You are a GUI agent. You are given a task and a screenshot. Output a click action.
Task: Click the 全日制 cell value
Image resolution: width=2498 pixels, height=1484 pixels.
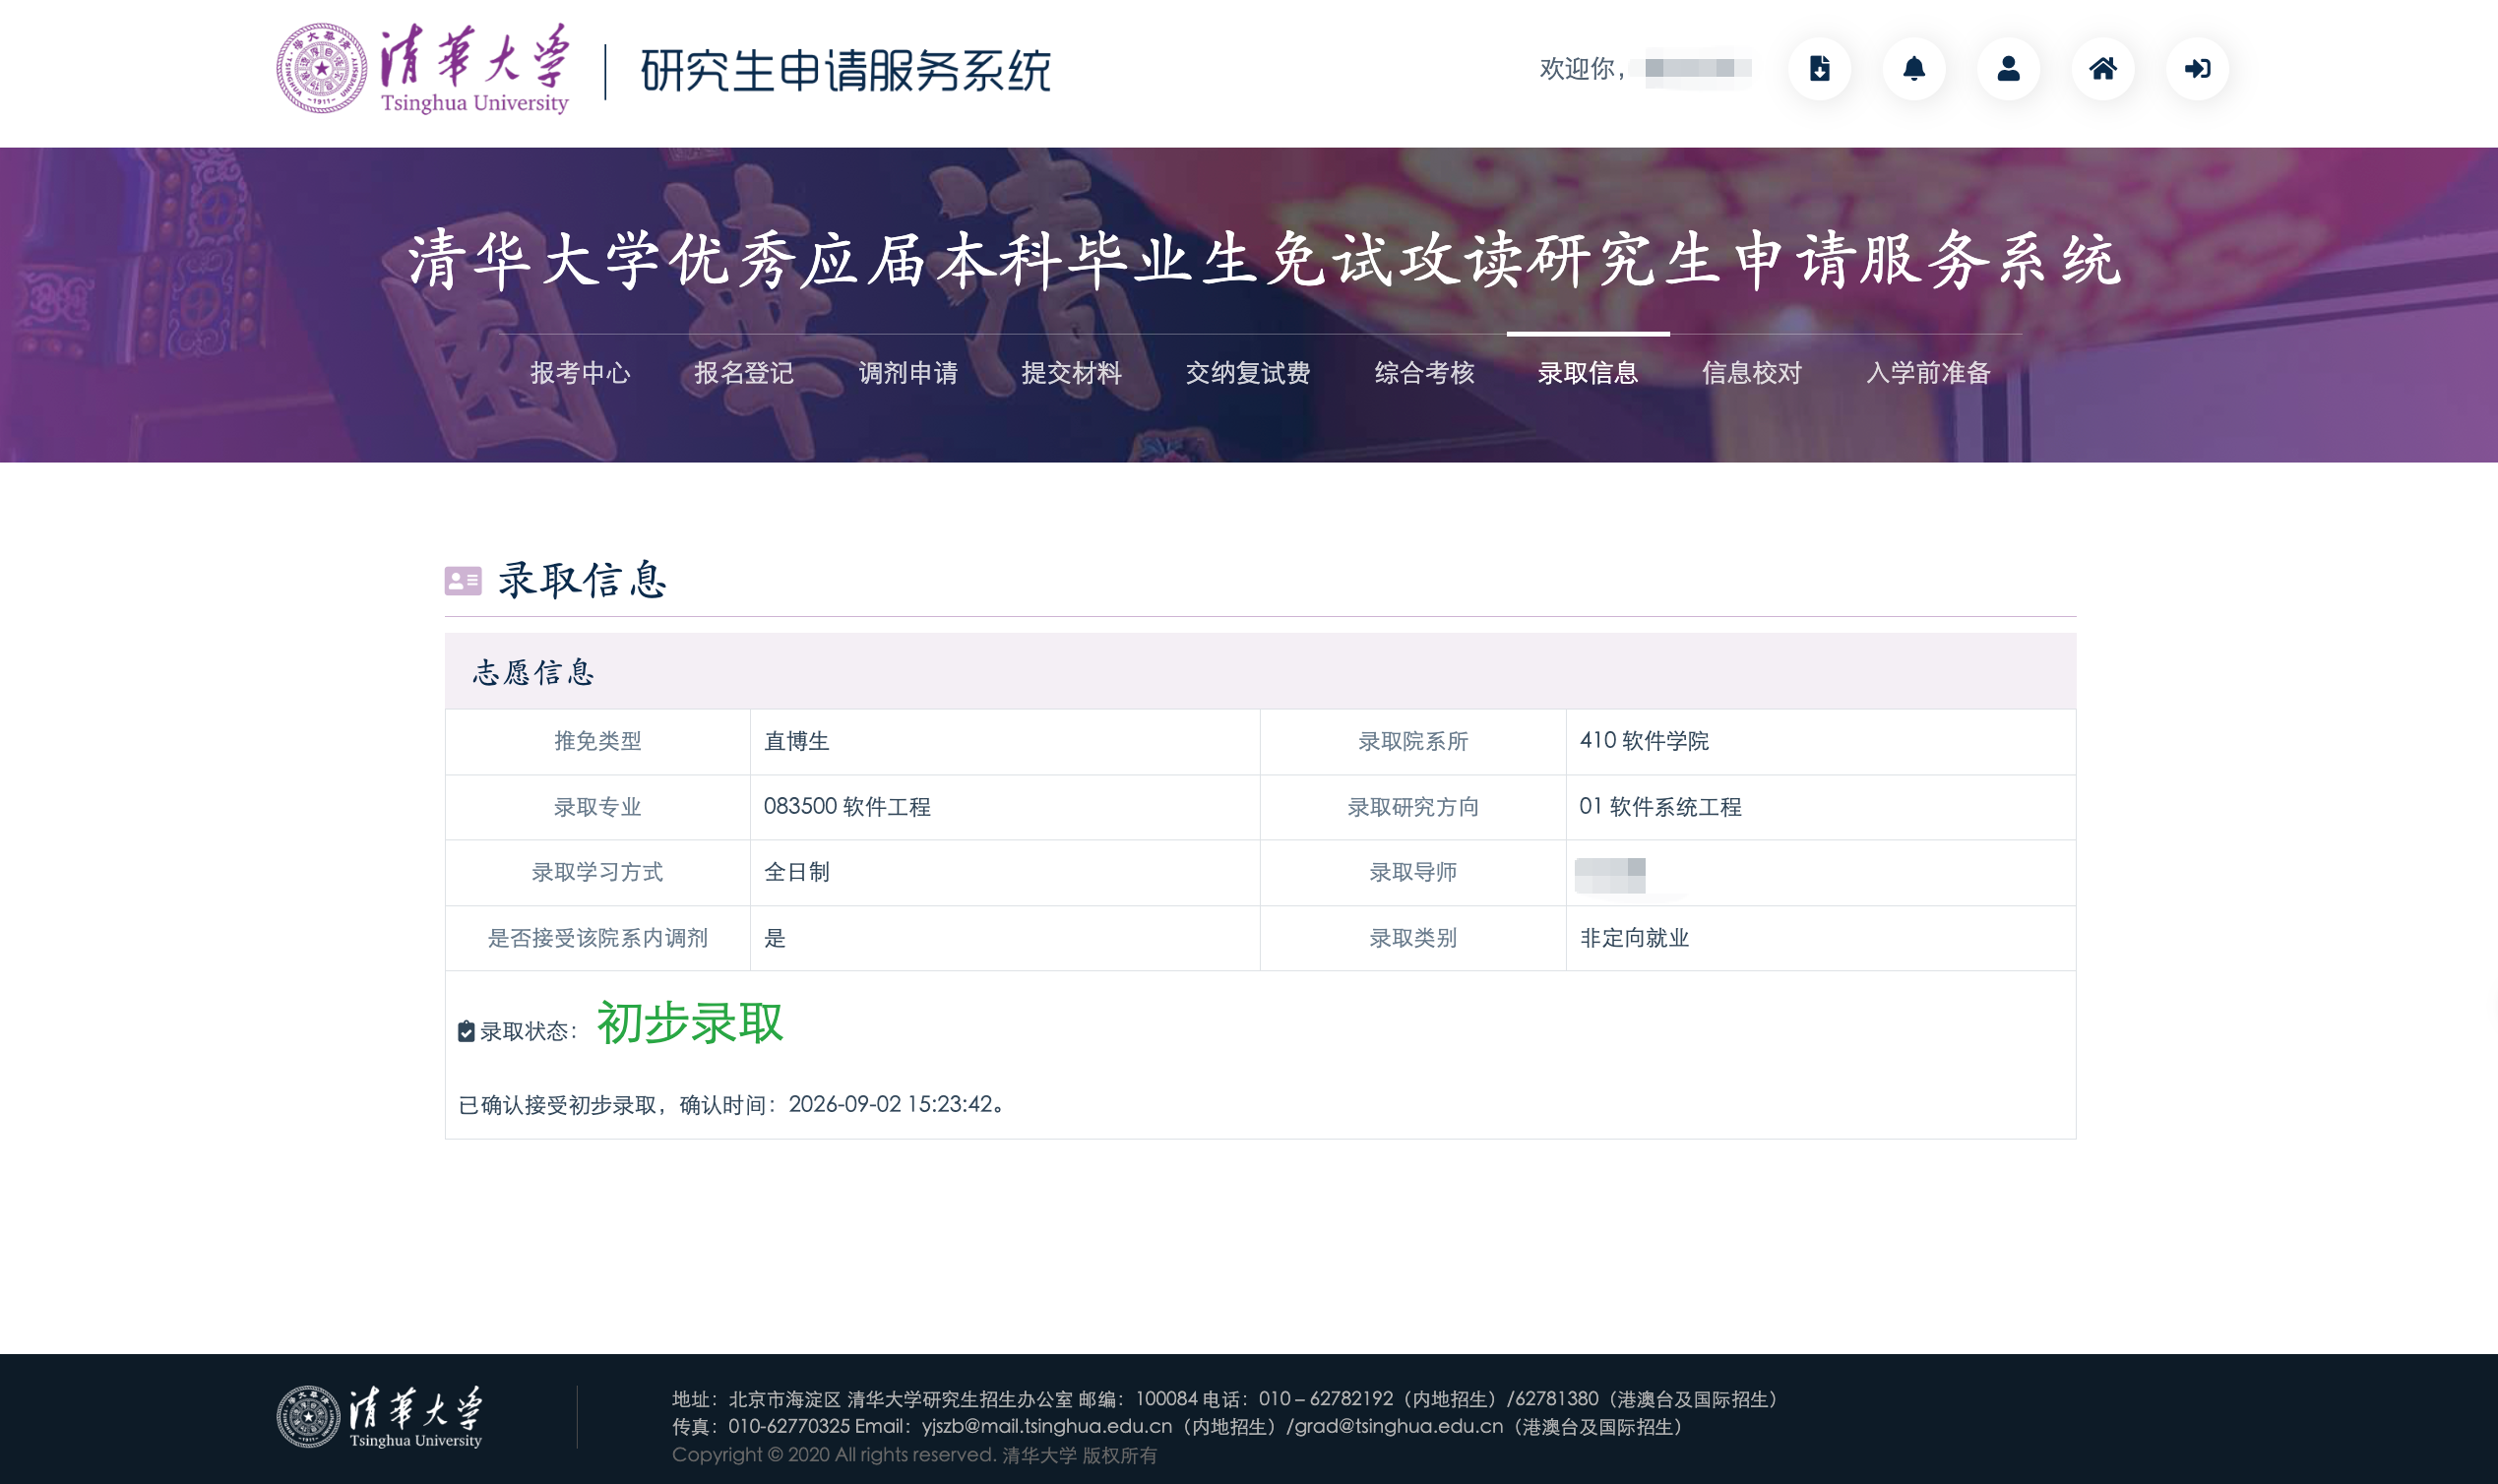coord(797,872)
